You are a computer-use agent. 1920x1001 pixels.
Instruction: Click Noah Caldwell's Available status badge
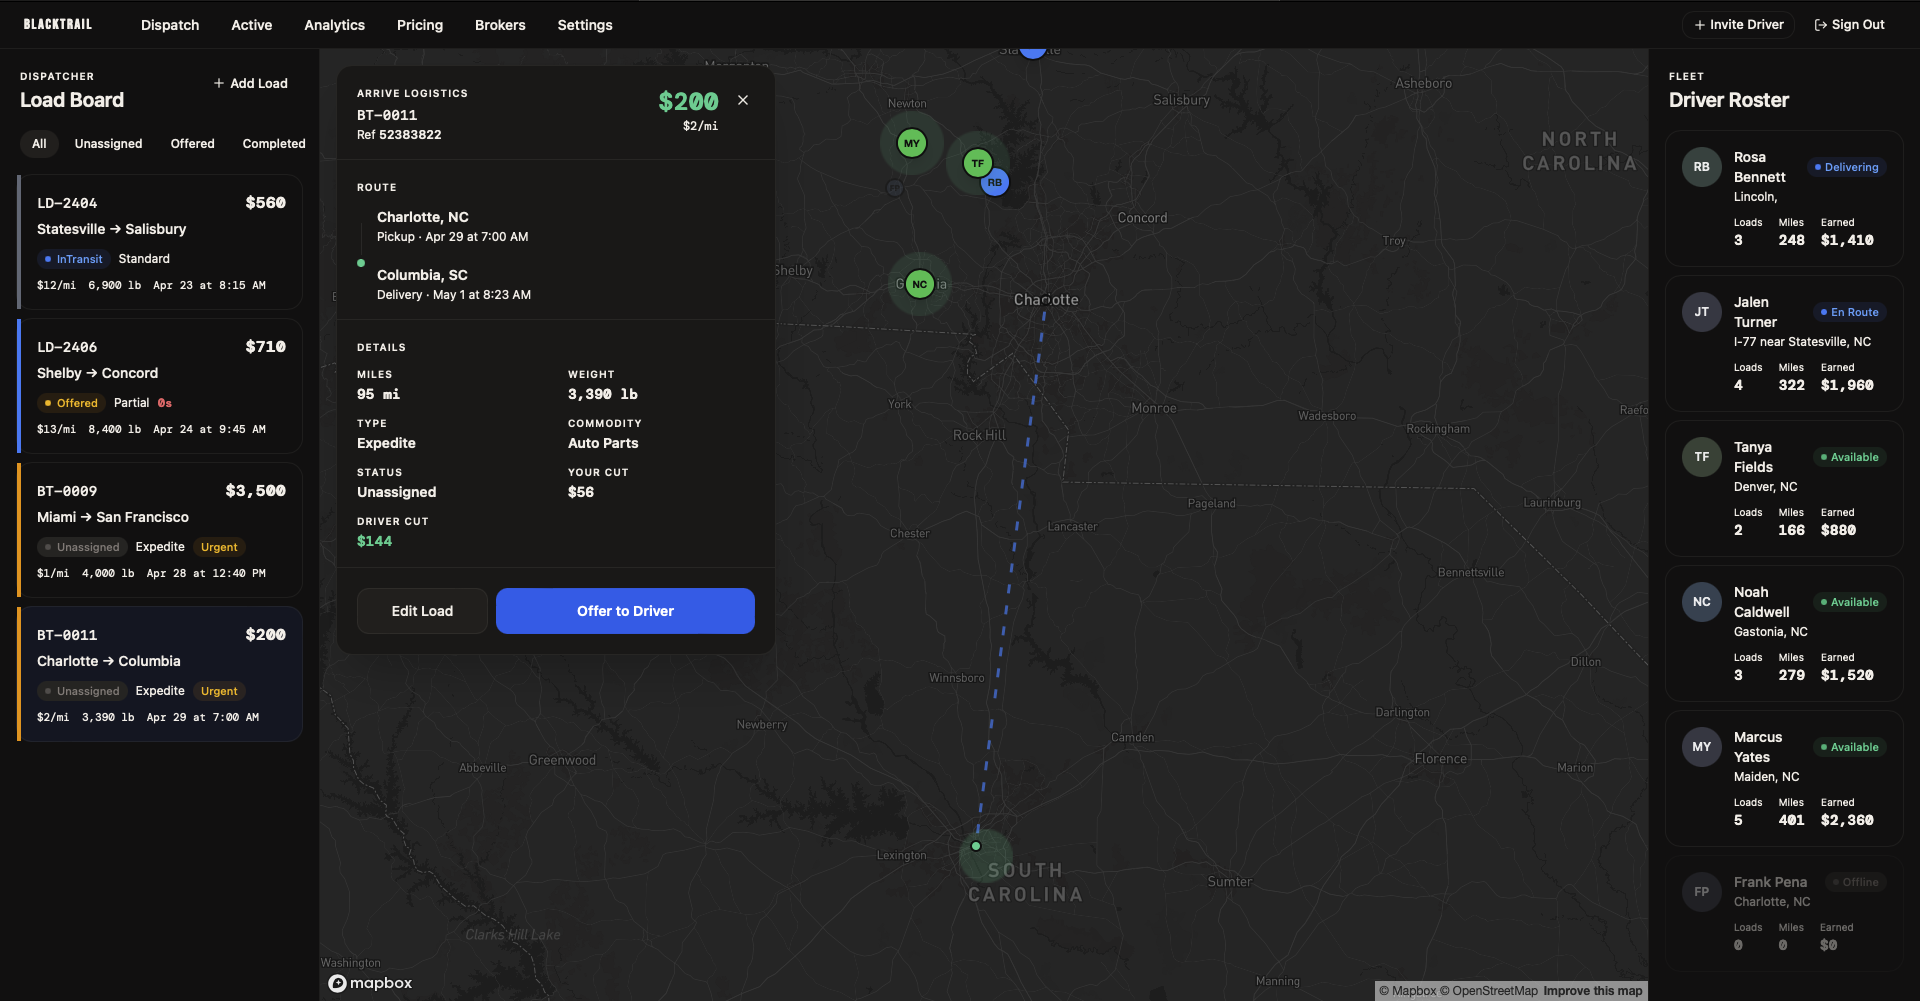coord(1849,602)
